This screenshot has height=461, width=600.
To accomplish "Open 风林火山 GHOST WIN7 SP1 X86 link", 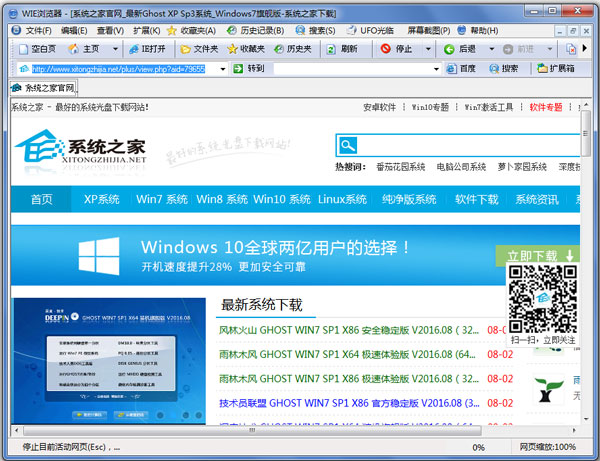I will point(349,330).
